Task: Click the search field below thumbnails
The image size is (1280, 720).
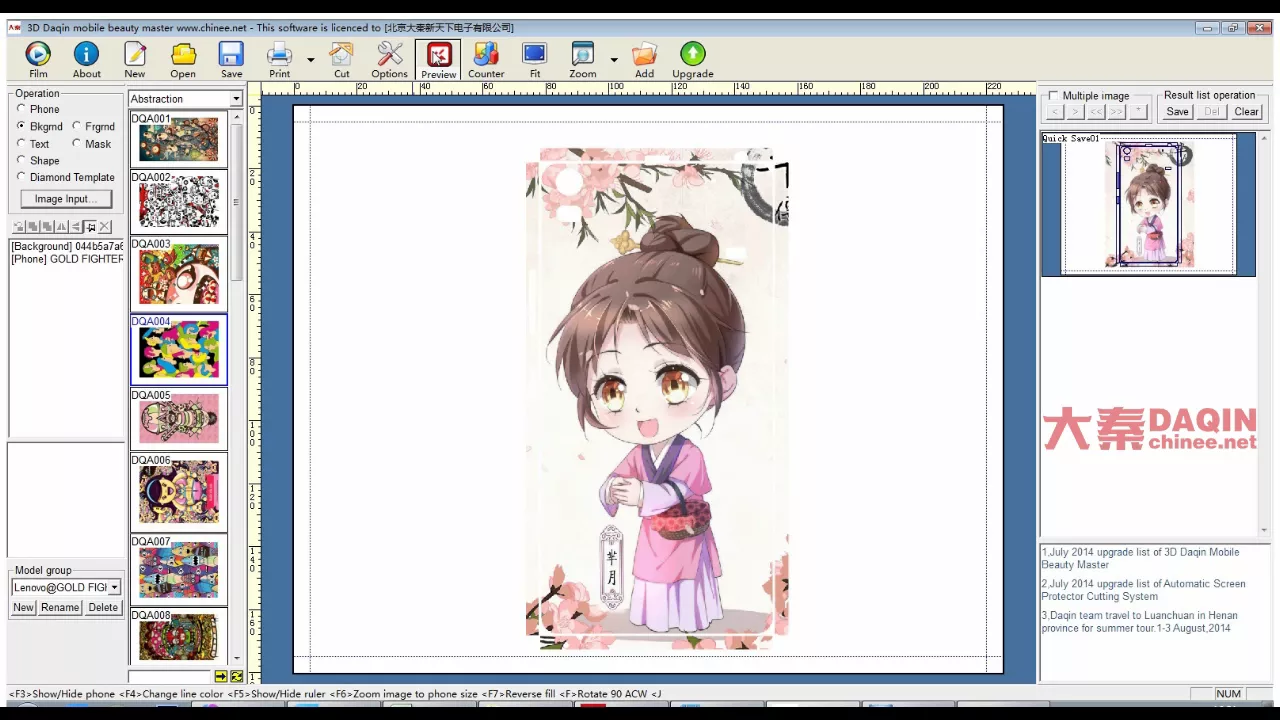Action: pyautogui.click(x=170, y=677)
